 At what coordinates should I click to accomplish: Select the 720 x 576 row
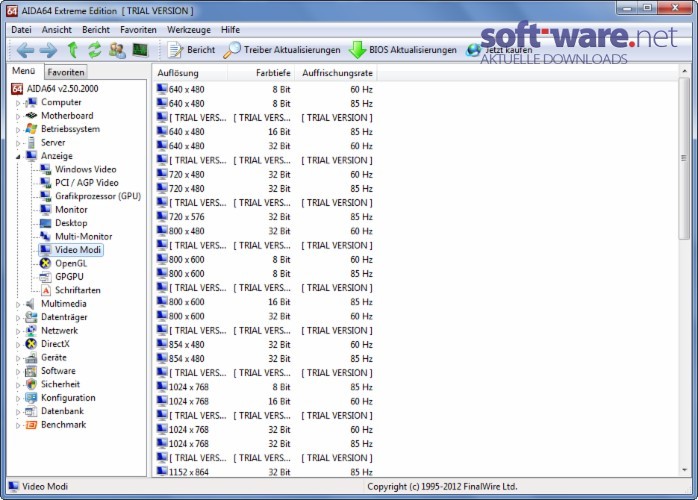click(x=265, y=217)
